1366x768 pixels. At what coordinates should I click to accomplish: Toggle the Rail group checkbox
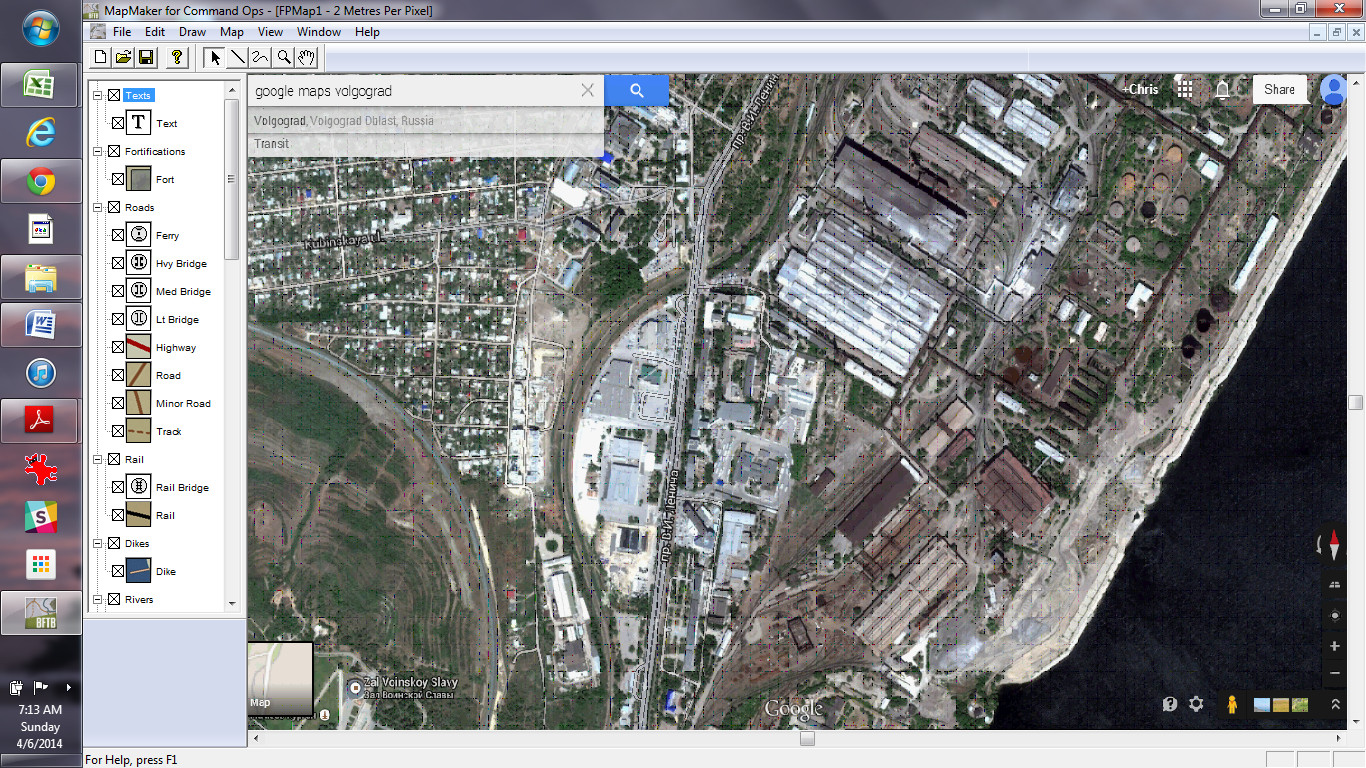pyautogui.click(x=114, y=460)
